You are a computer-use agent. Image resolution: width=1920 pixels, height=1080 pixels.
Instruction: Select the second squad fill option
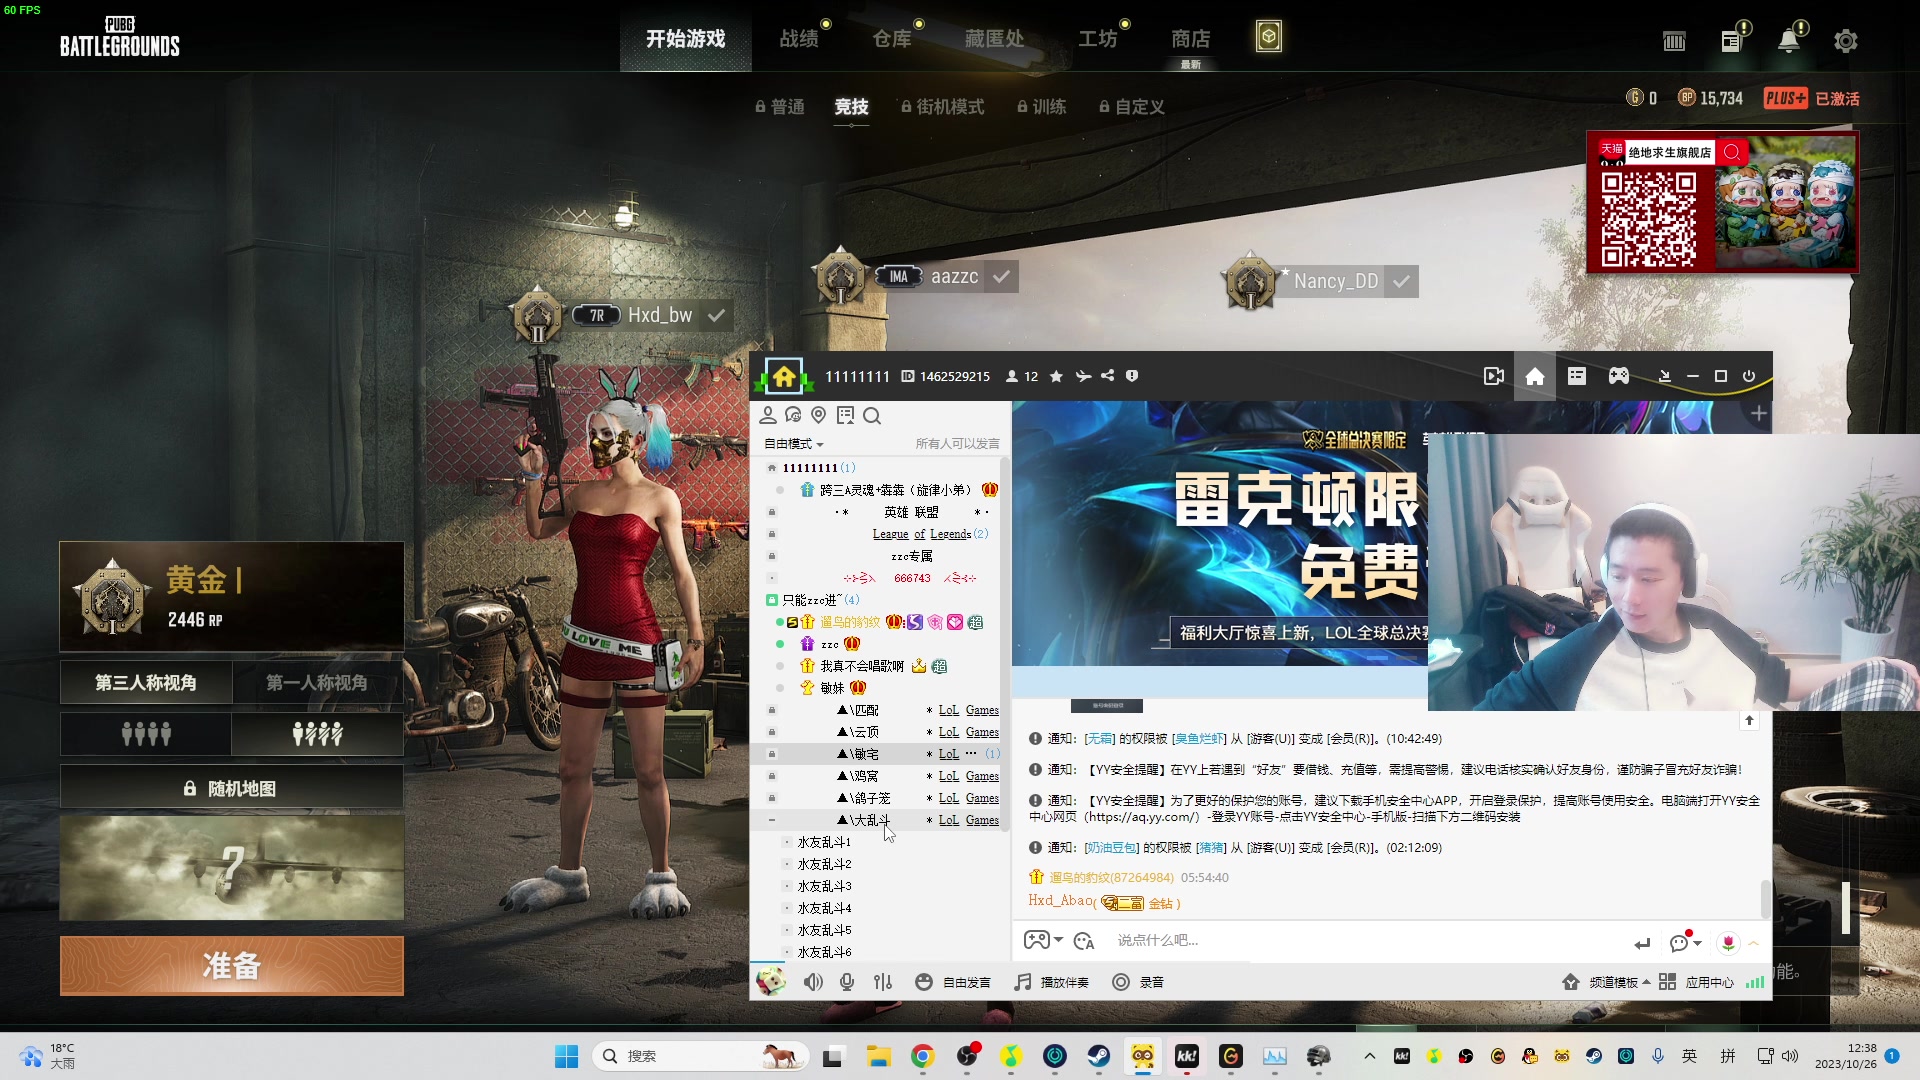point(317,735)
